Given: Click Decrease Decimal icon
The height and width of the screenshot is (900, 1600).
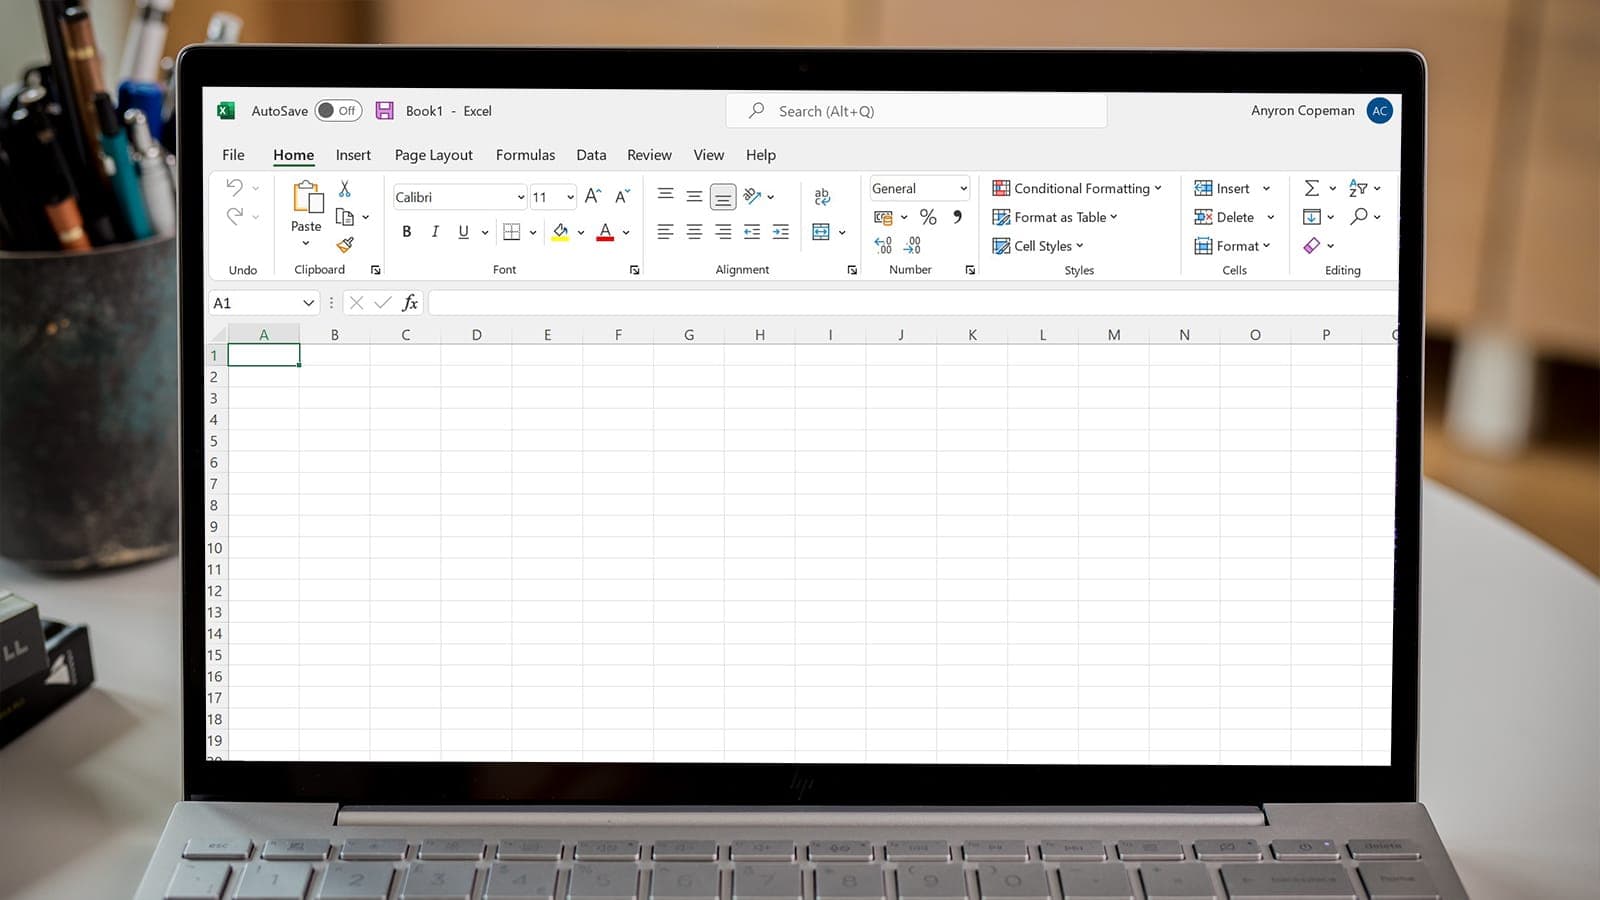Looking at the screenshot, I should (x=912, y=245).
